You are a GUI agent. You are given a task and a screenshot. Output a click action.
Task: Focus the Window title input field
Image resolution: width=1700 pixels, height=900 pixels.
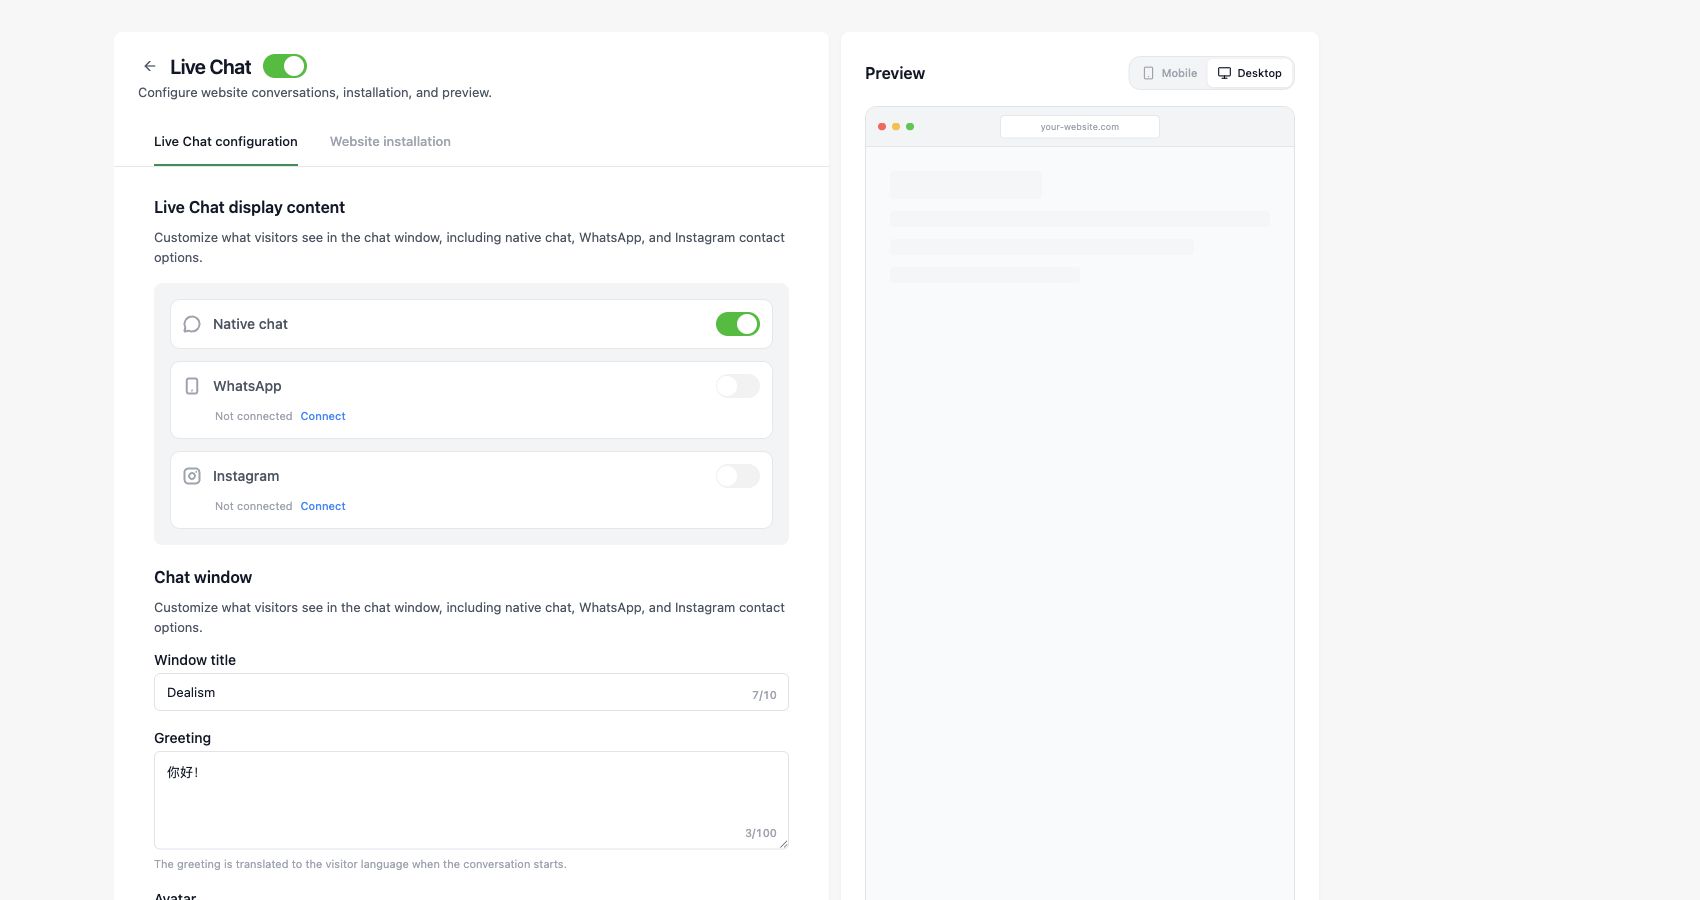click(471, 692)
